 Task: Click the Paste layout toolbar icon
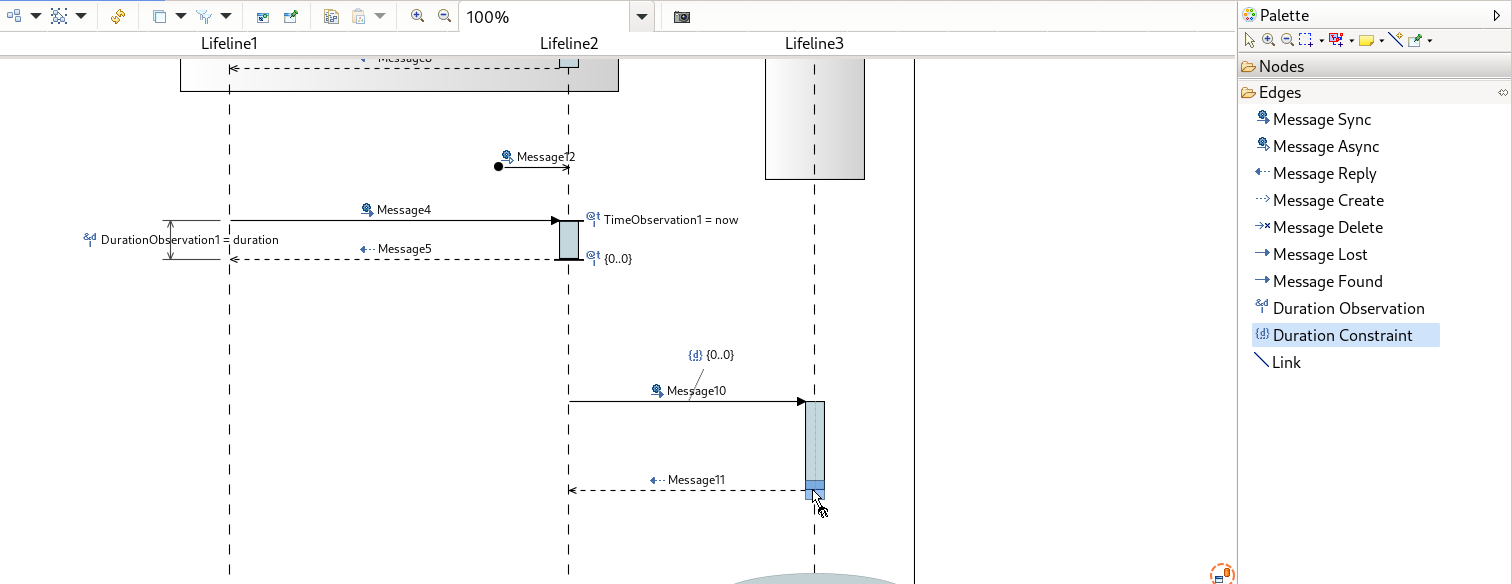click(358, 17)
